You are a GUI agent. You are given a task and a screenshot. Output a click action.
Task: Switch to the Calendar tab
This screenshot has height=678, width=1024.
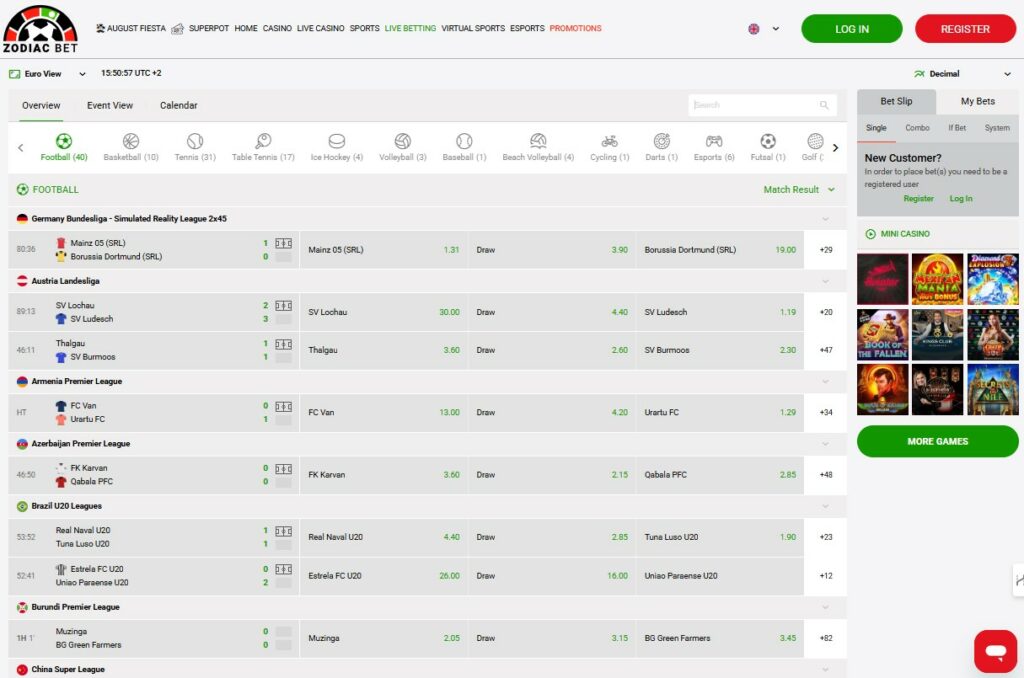(178, 105)
